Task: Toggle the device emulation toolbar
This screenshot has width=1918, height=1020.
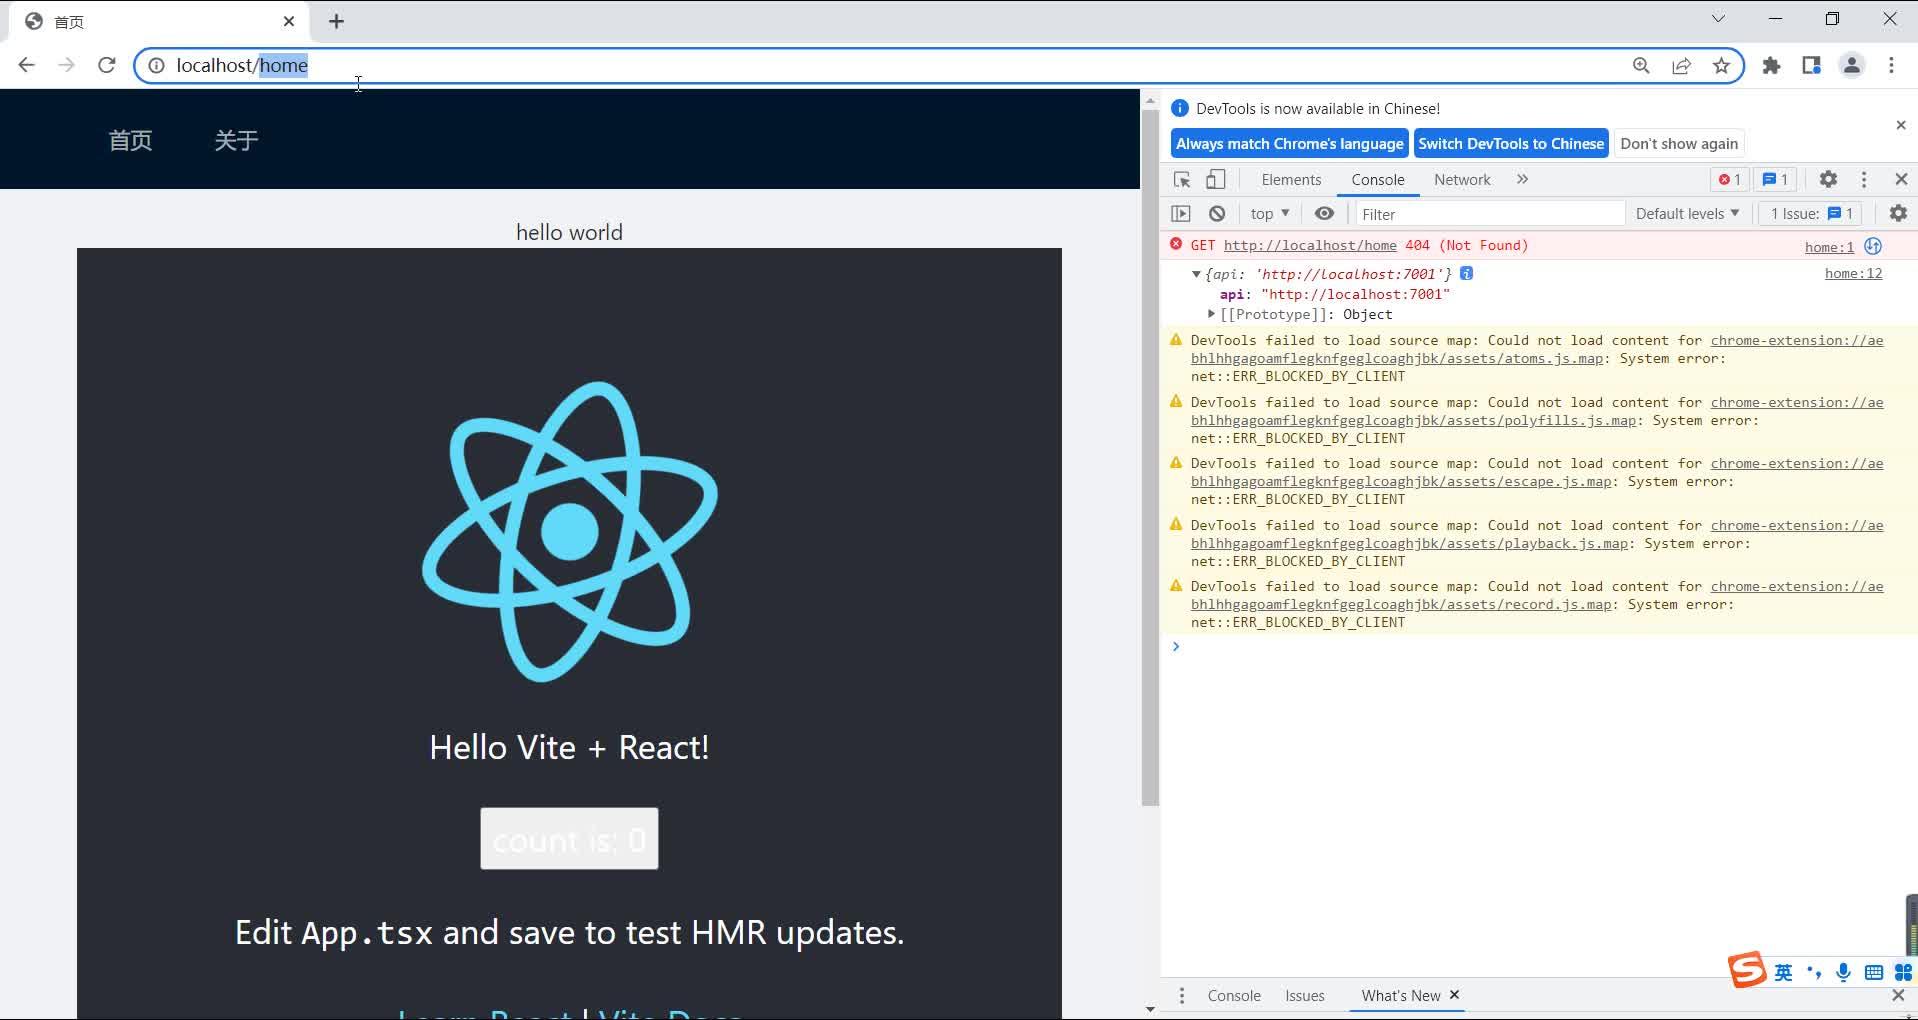Action: [1215, 179]
